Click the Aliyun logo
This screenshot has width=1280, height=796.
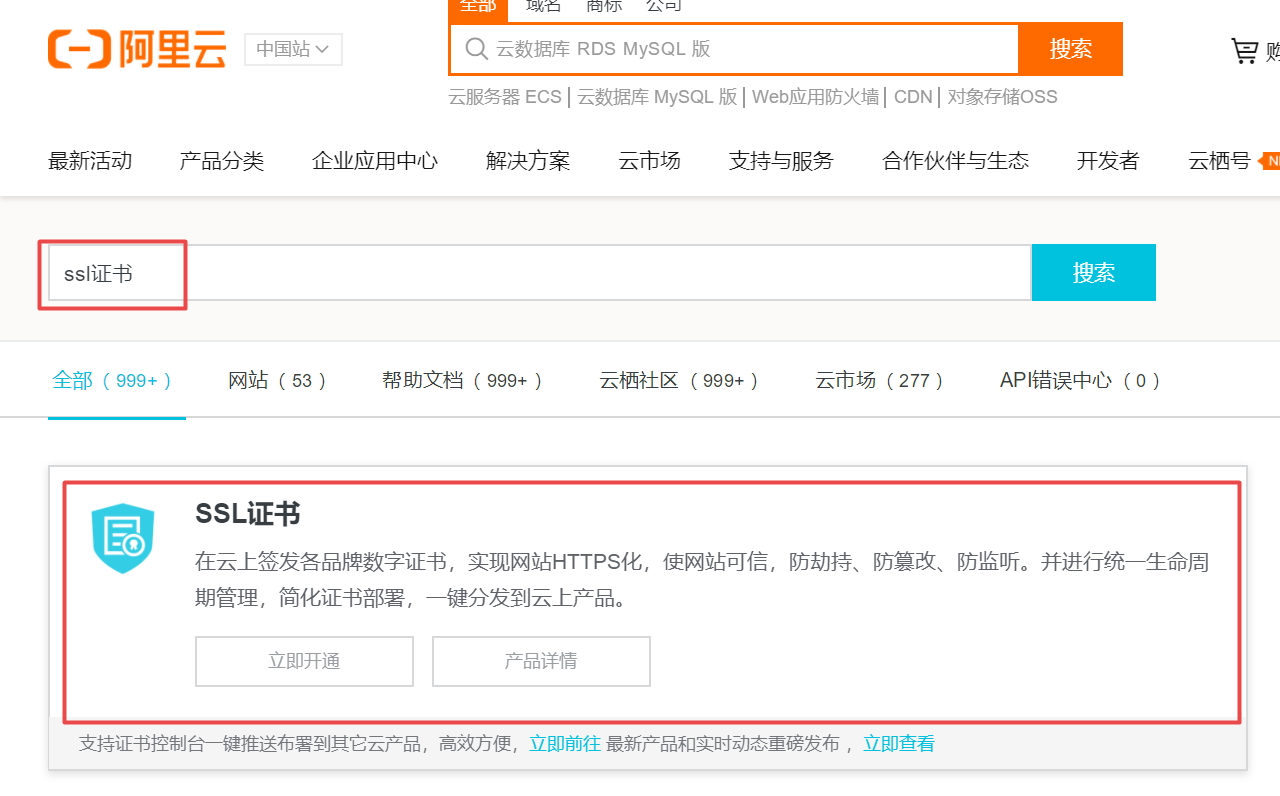click(137, 49)
